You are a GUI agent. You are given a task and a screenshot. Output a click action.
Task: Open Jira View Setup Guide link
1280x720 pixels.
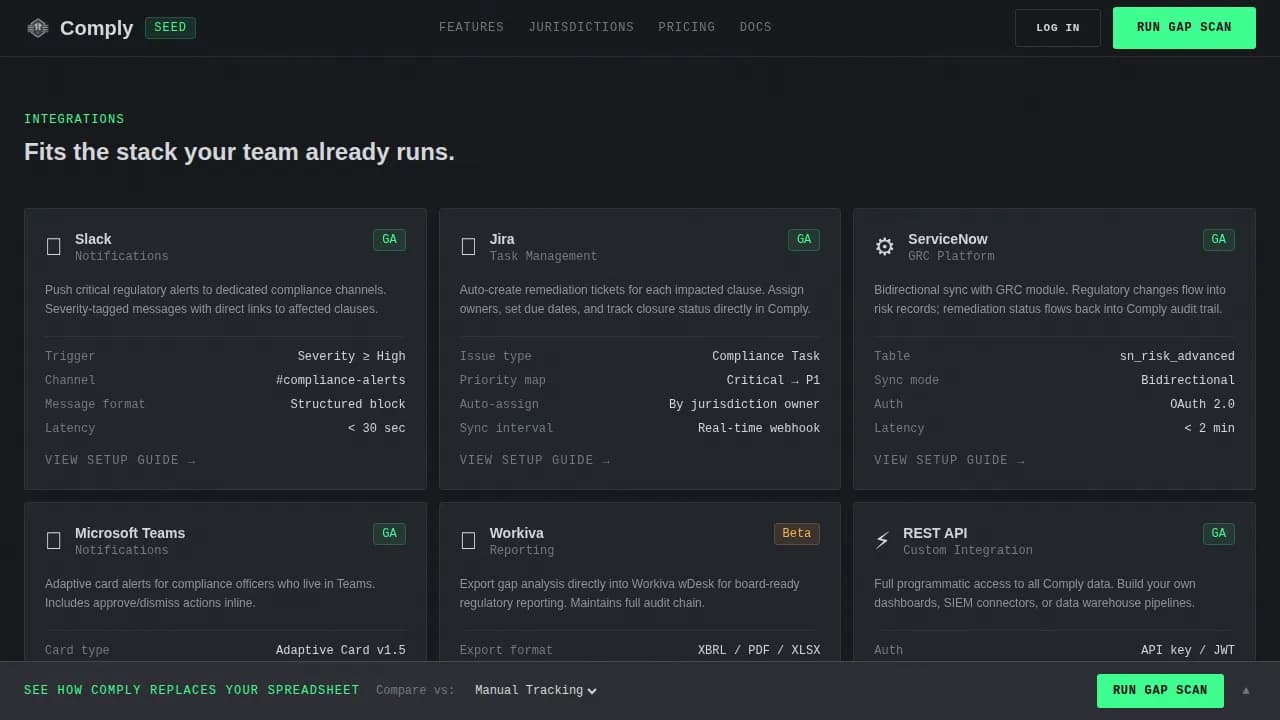point(535,460)
